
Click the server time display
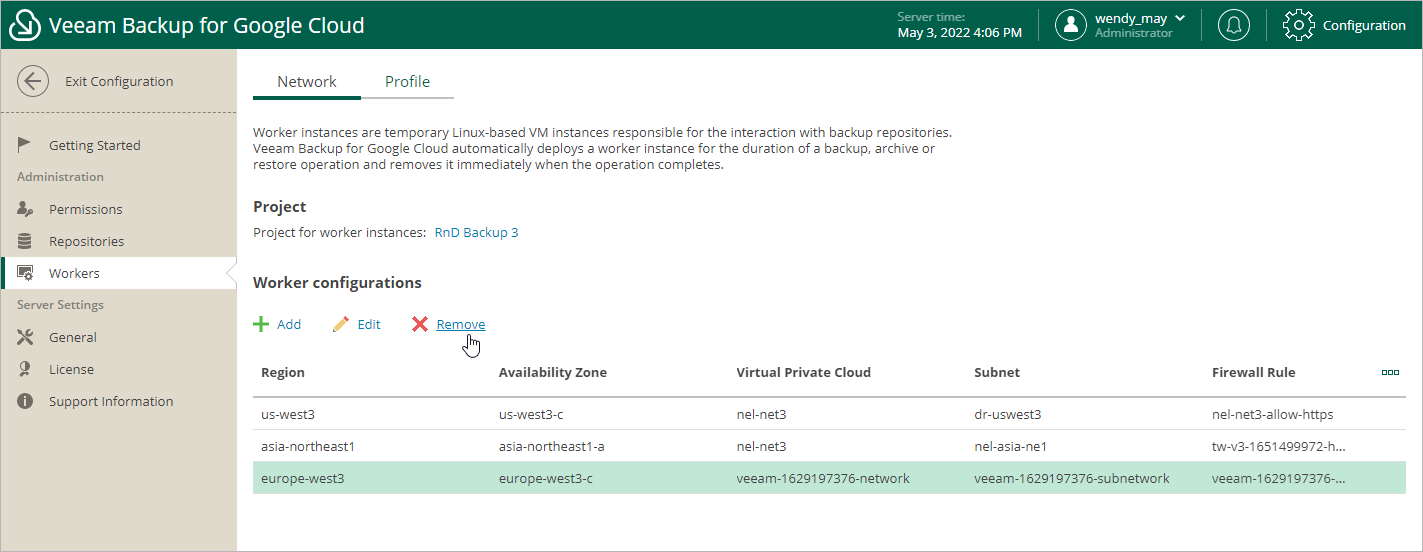click(x=960, y=26)
